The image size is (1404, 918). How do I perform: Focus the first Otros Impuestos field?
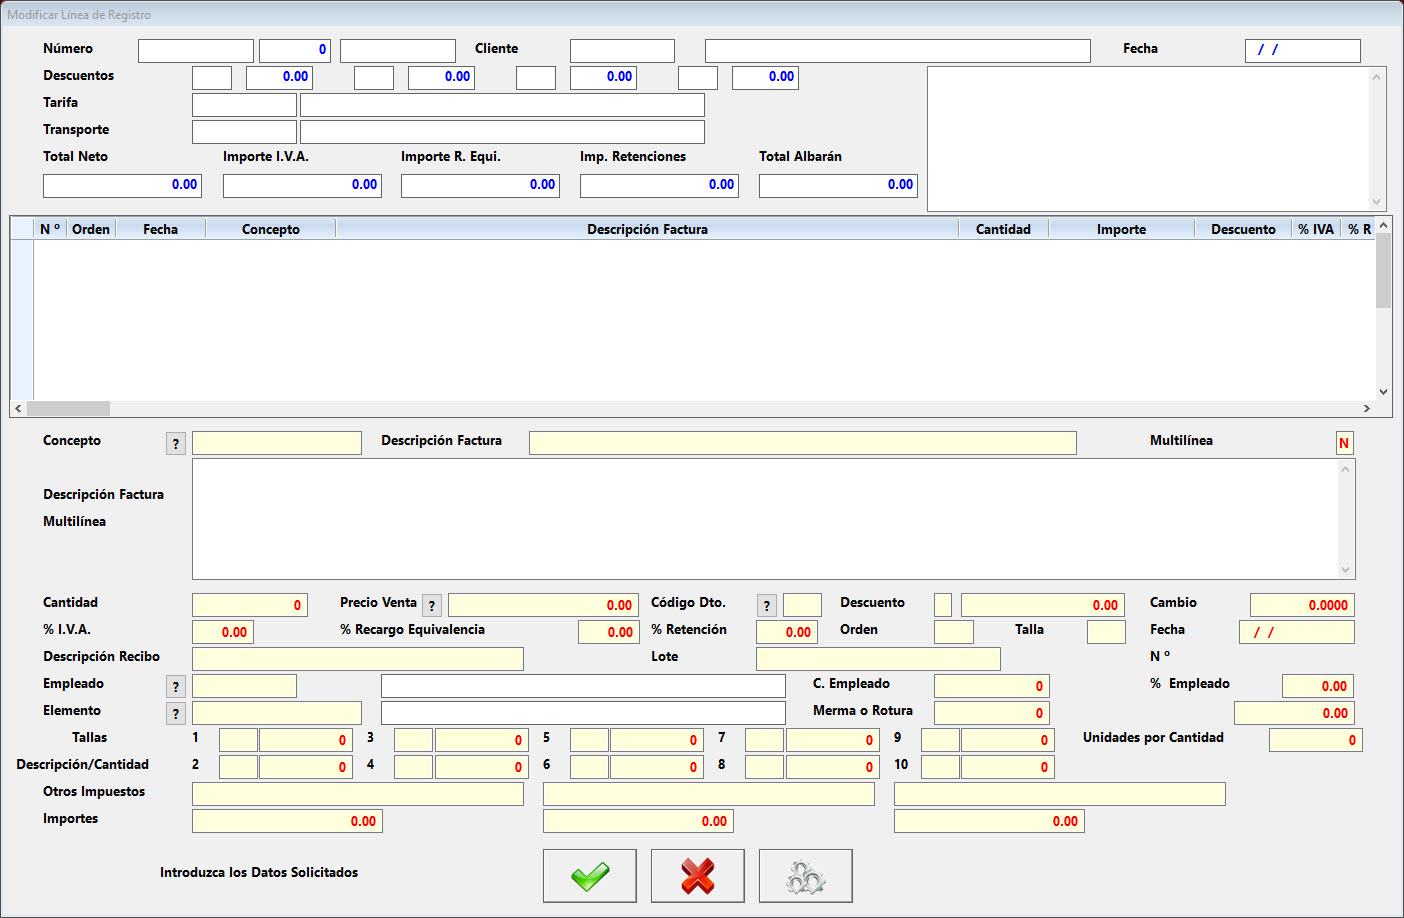click(358, 794)
